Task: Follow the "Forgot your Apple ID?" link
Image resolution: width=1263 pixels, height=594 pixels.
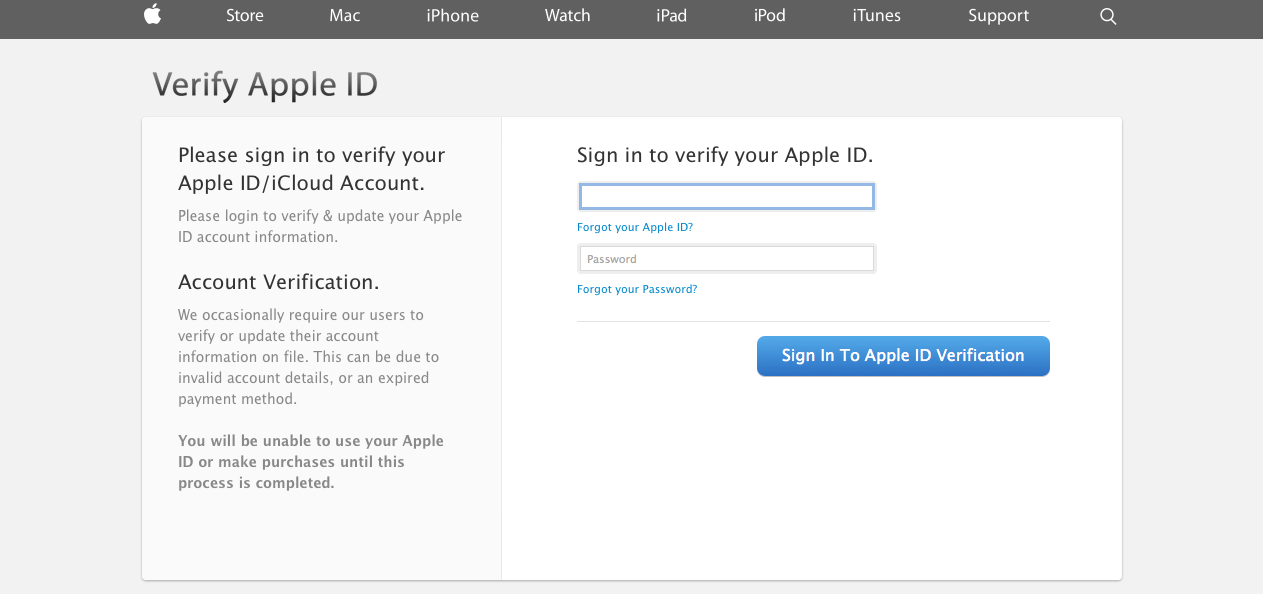Action: [635, 227]
